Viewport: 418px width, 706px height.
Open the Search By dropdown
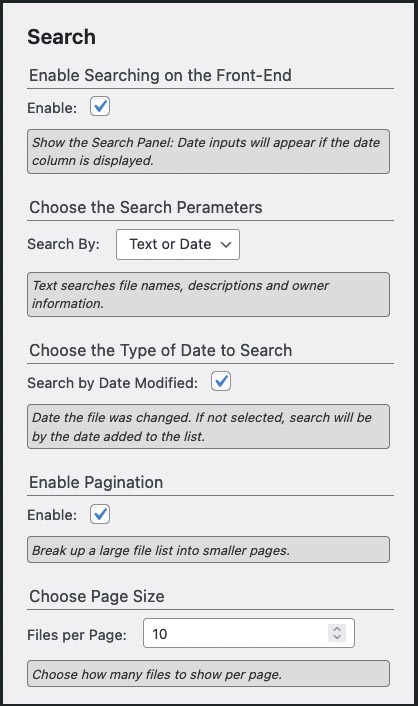coord(178,244)
